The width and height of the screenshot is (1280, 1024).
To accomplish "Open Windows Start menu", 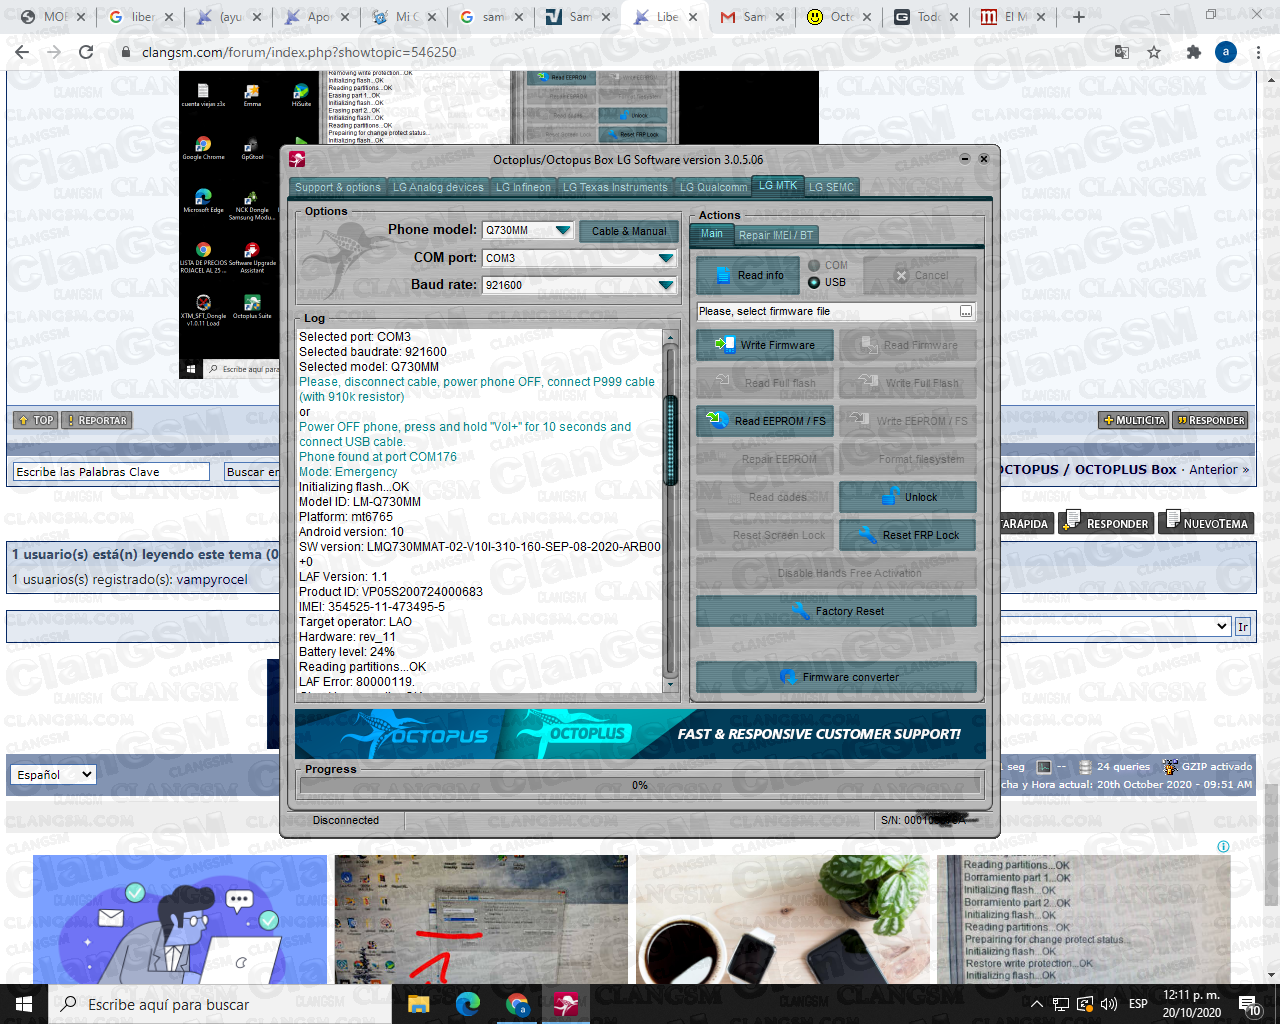I will [x=23, y=1004].
